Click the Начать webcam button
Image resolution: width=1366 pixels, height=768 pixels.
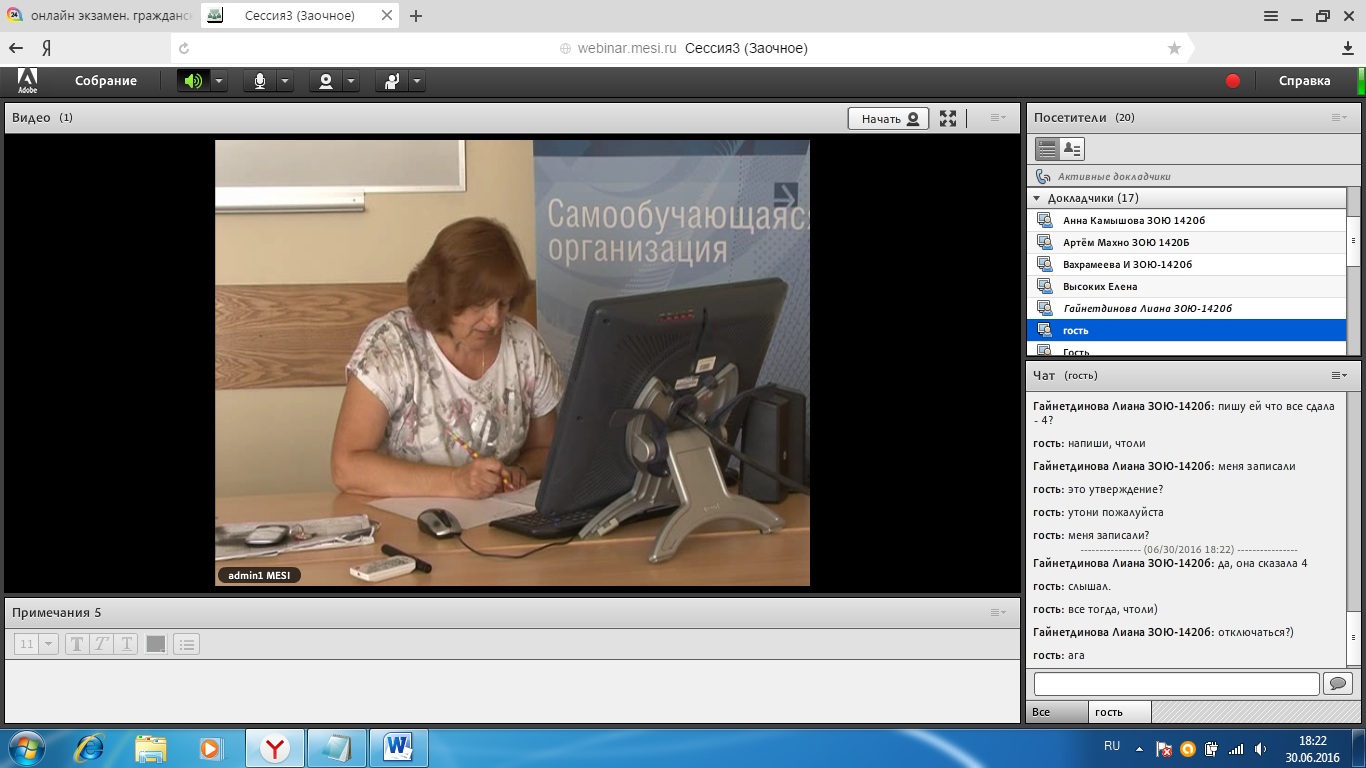point(888,118)
